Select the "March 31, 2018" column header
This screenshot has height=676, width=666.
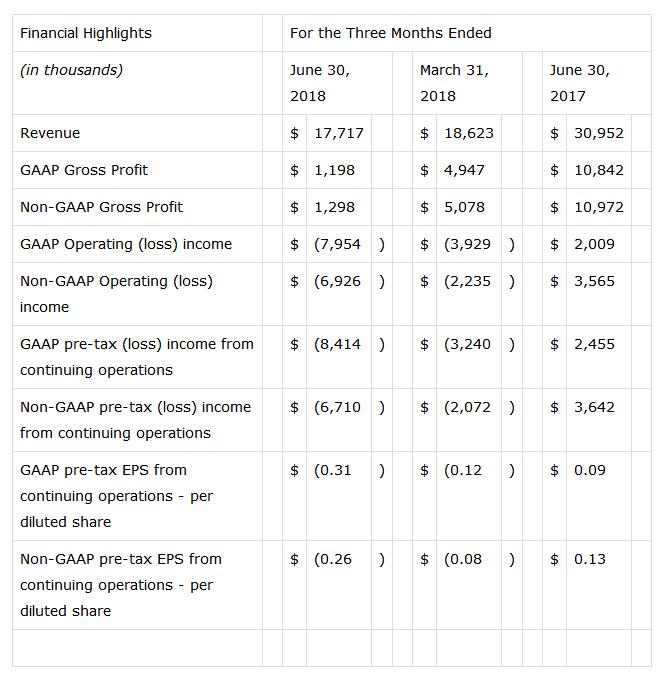[x=454, y=83]
